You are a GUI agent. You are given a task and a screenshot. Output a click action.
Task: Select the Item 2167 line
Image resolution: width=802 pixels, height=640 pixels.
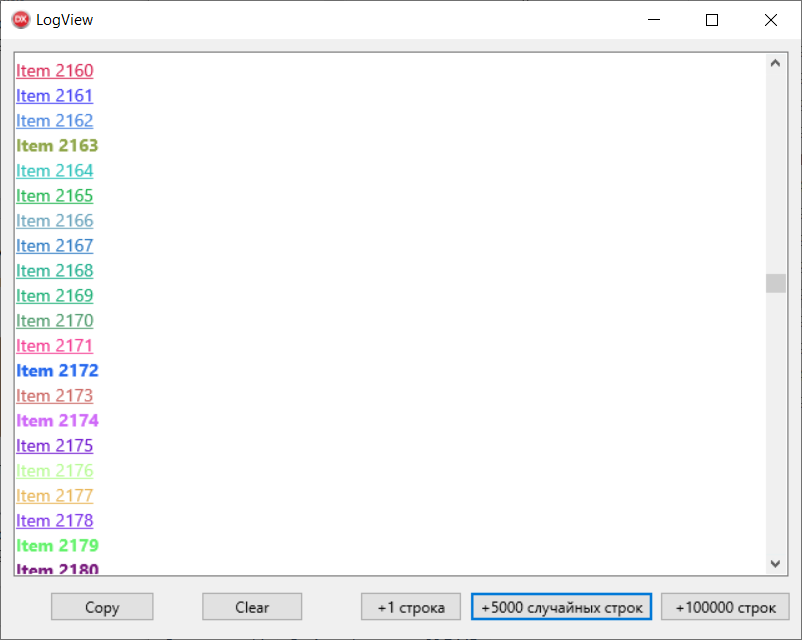(x=55, y=246)
